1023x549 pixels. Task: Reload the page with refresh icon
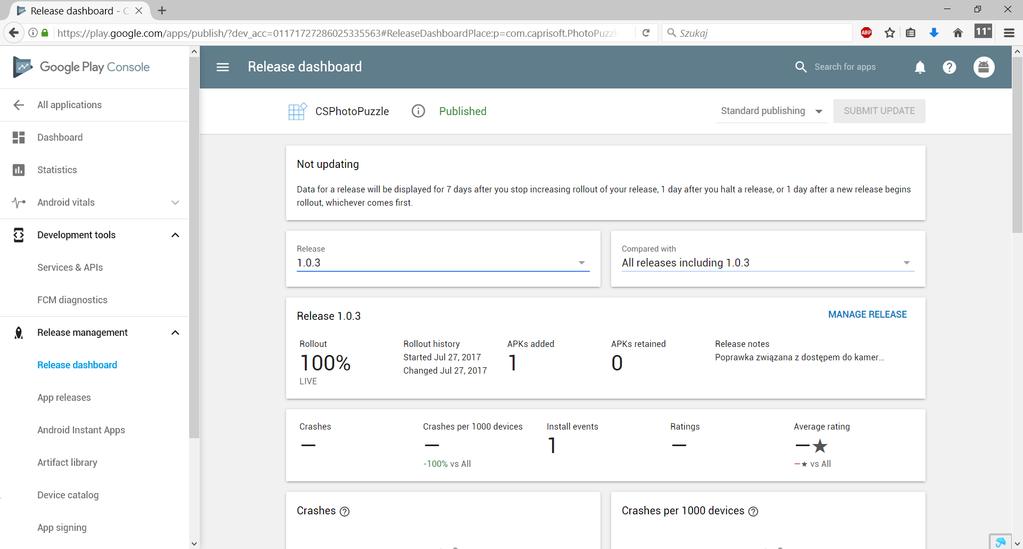point(645,33)
